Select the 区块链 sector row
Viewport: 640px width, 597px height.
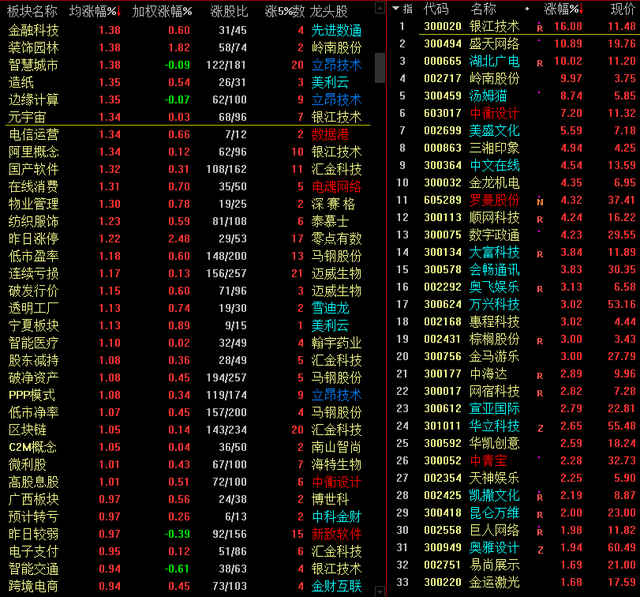188,430
